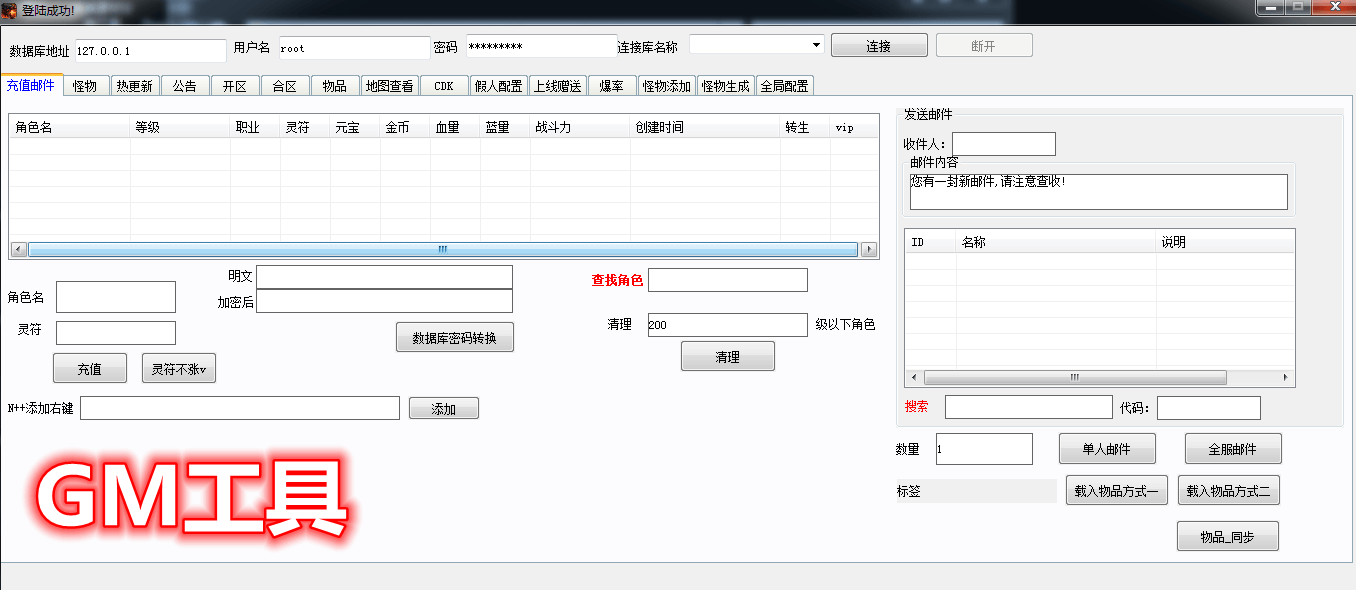Image resolution: width=1356 pixels, height=590 pixels.
Task: Click the 全服邮件 button
Action: tap(1233, 449)
